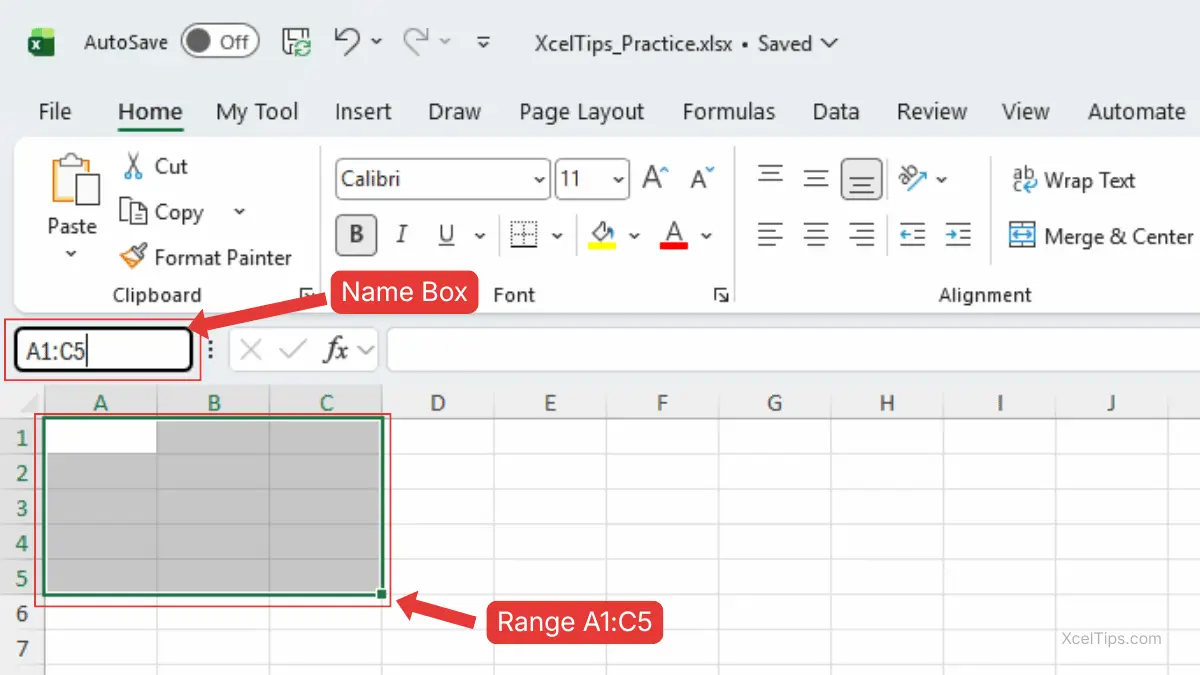This screenshot has width=1200, height=675.
Task: Click the Decrease Font Size icon
Action: tap(702, 179)
